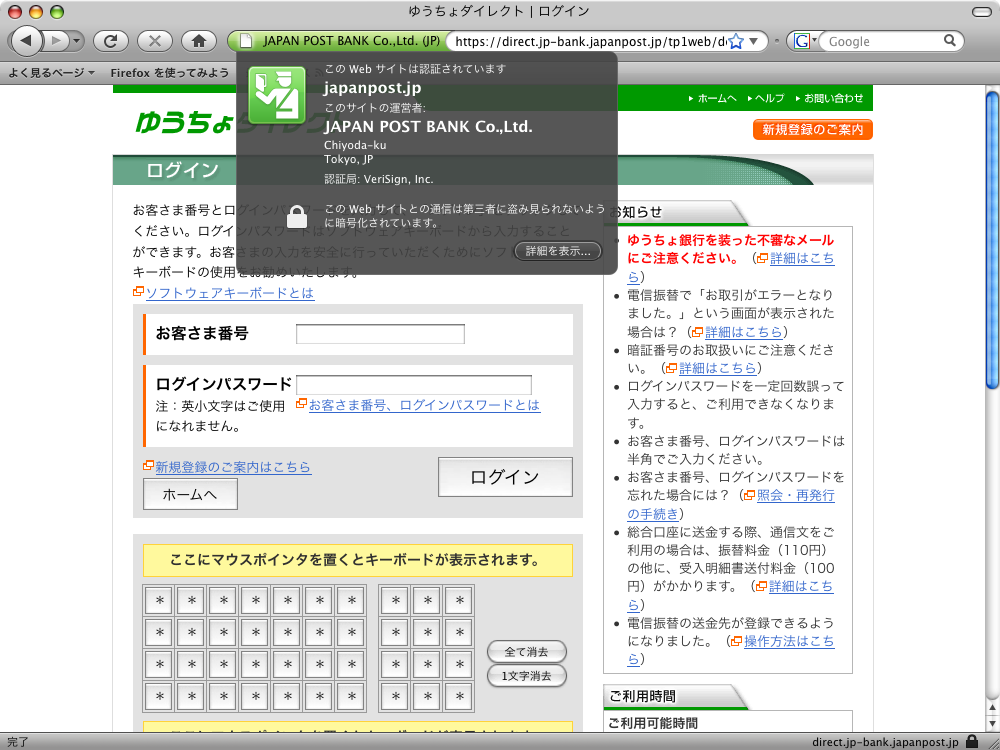This screenshot has width=1000, height=750.
Task: Open the URL bar history dropdown arrow
Action: (754, 41)
